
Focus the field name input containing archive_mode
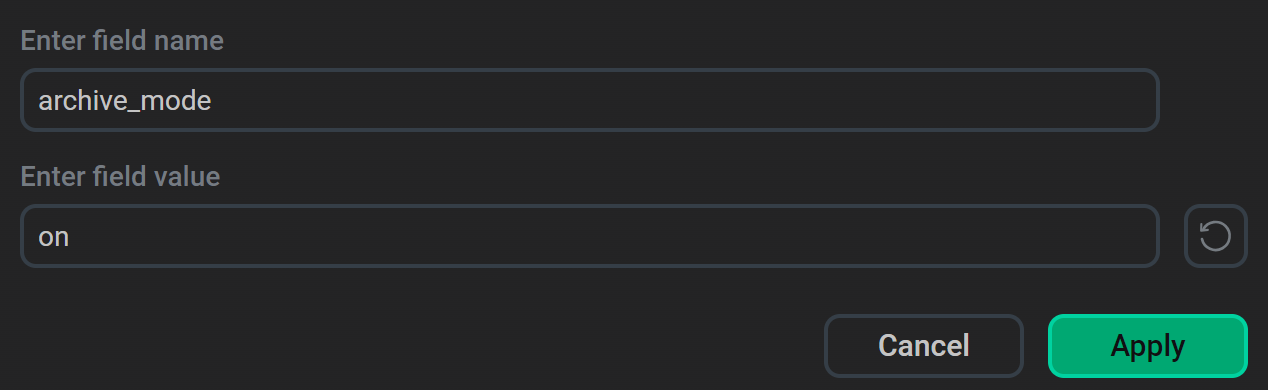590,100
